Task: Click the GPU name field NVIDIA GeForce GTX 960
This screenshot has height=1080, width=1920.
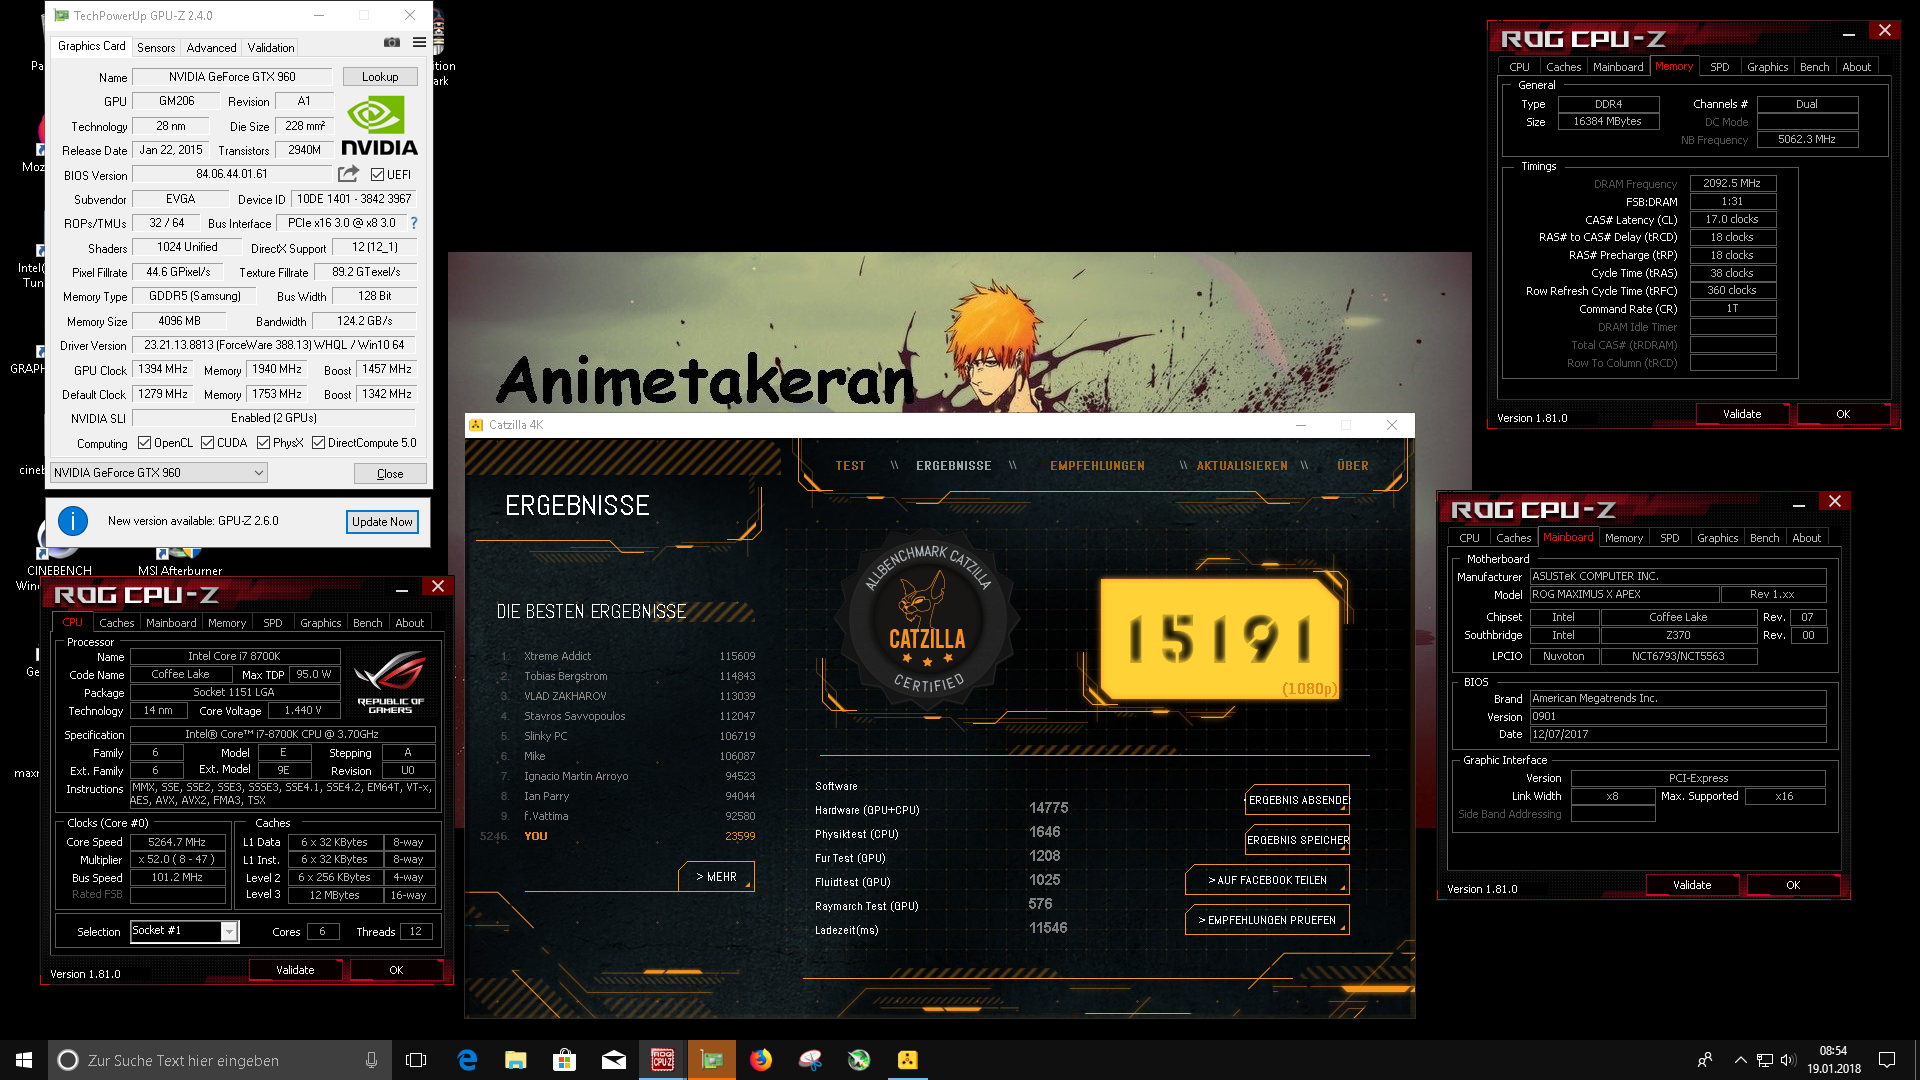Action: click(232, 77)
